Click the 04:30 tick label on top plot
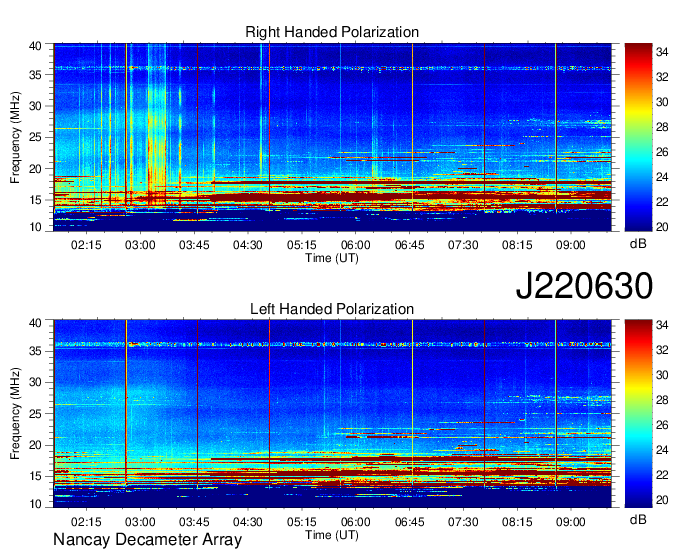Screen dimensions: 680x552 [x=248, y=245]
